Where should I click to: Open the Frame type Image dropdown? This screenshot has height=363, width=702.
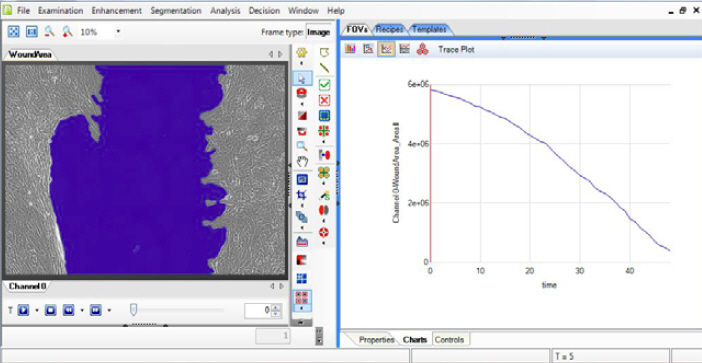point(318,32)
